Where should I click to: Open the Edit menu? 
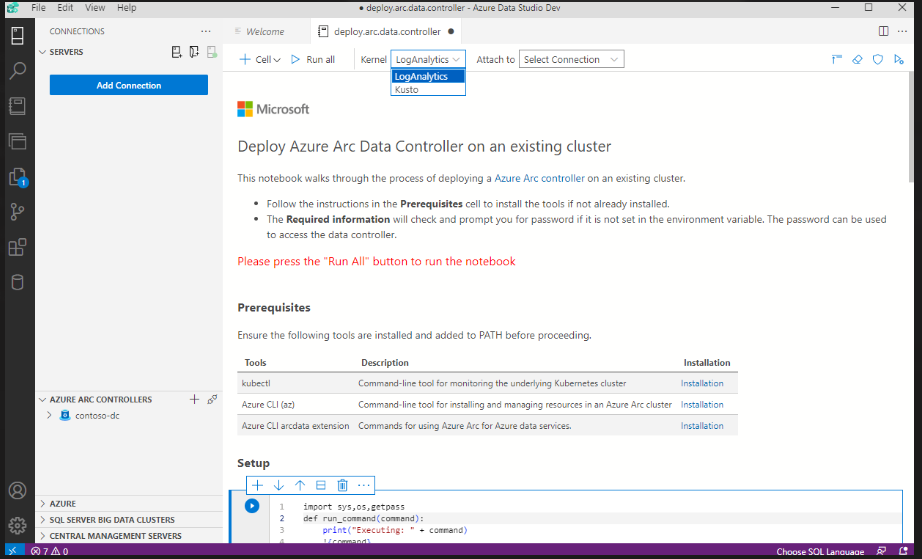[x=65, y=8]
